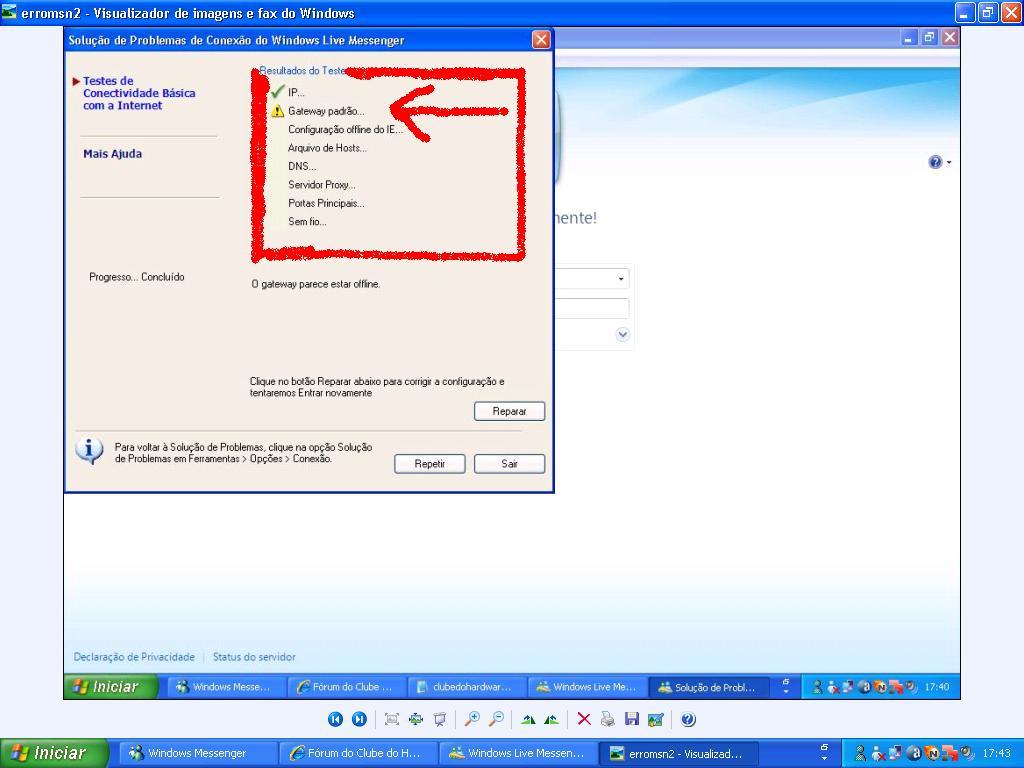This screenshot has width=1024, height=768.
Task: Click orange N tray icon in bottom taskbar
Action: [x=932, y=753]
